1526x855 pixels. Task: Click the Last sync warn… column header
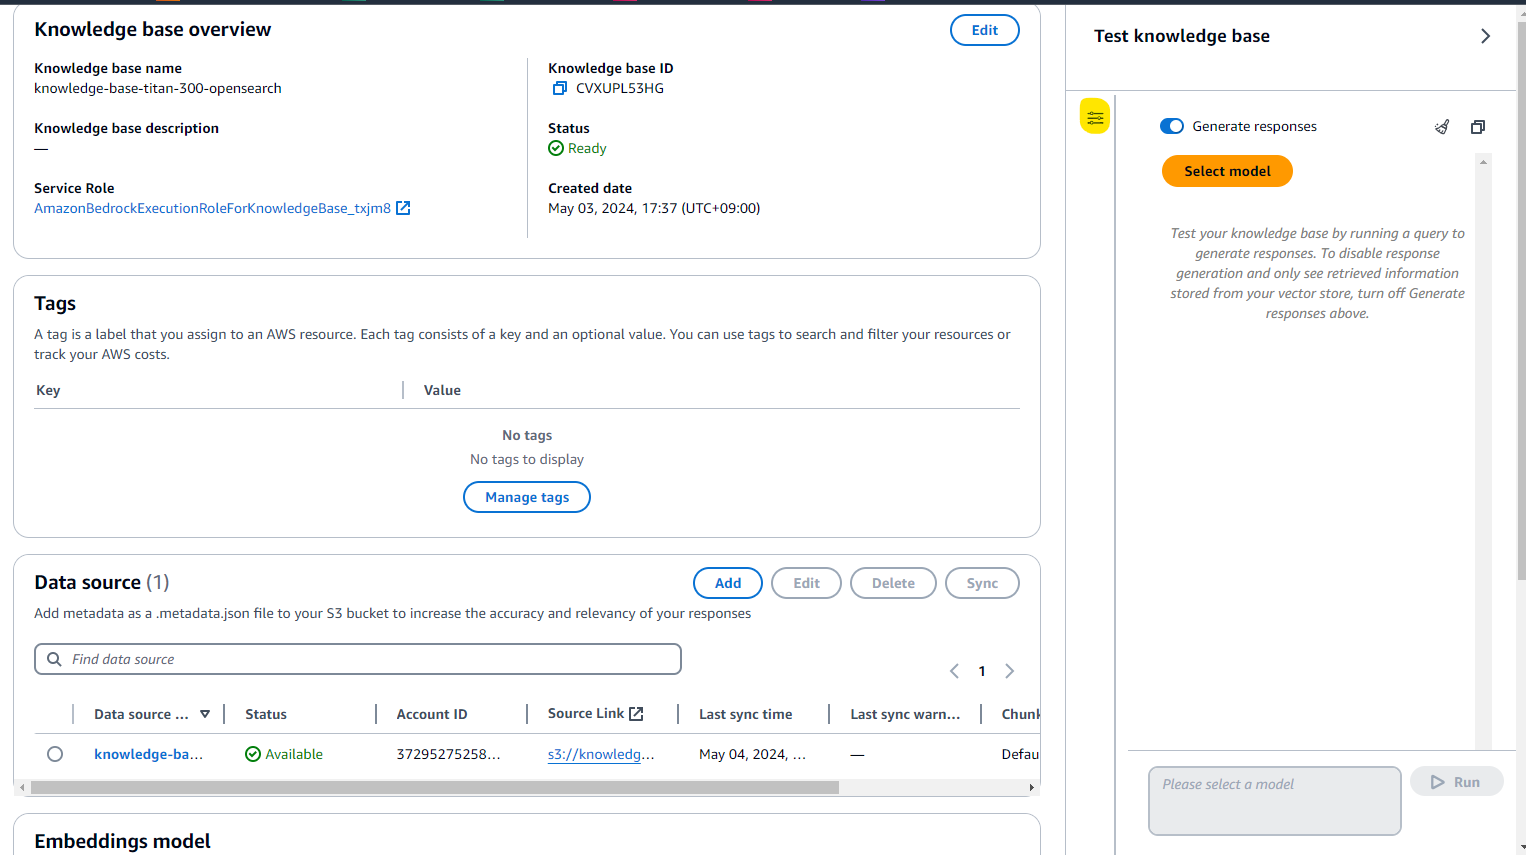pos(905,714)
